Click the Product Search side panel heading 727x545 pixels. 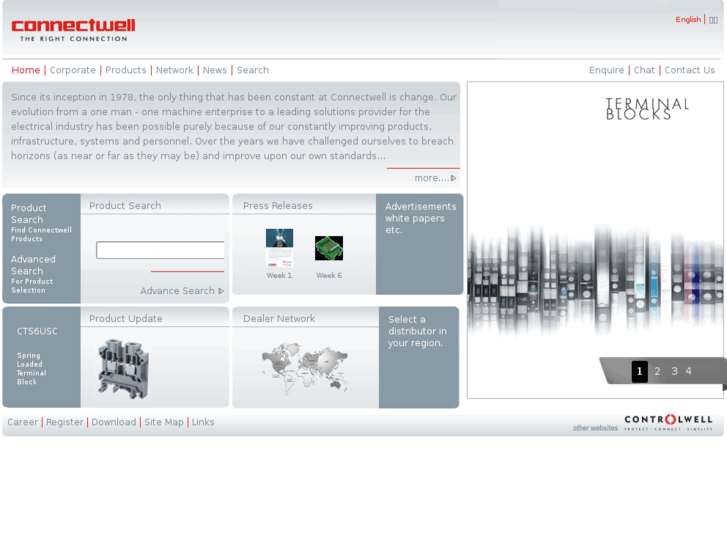click(28, 214)
